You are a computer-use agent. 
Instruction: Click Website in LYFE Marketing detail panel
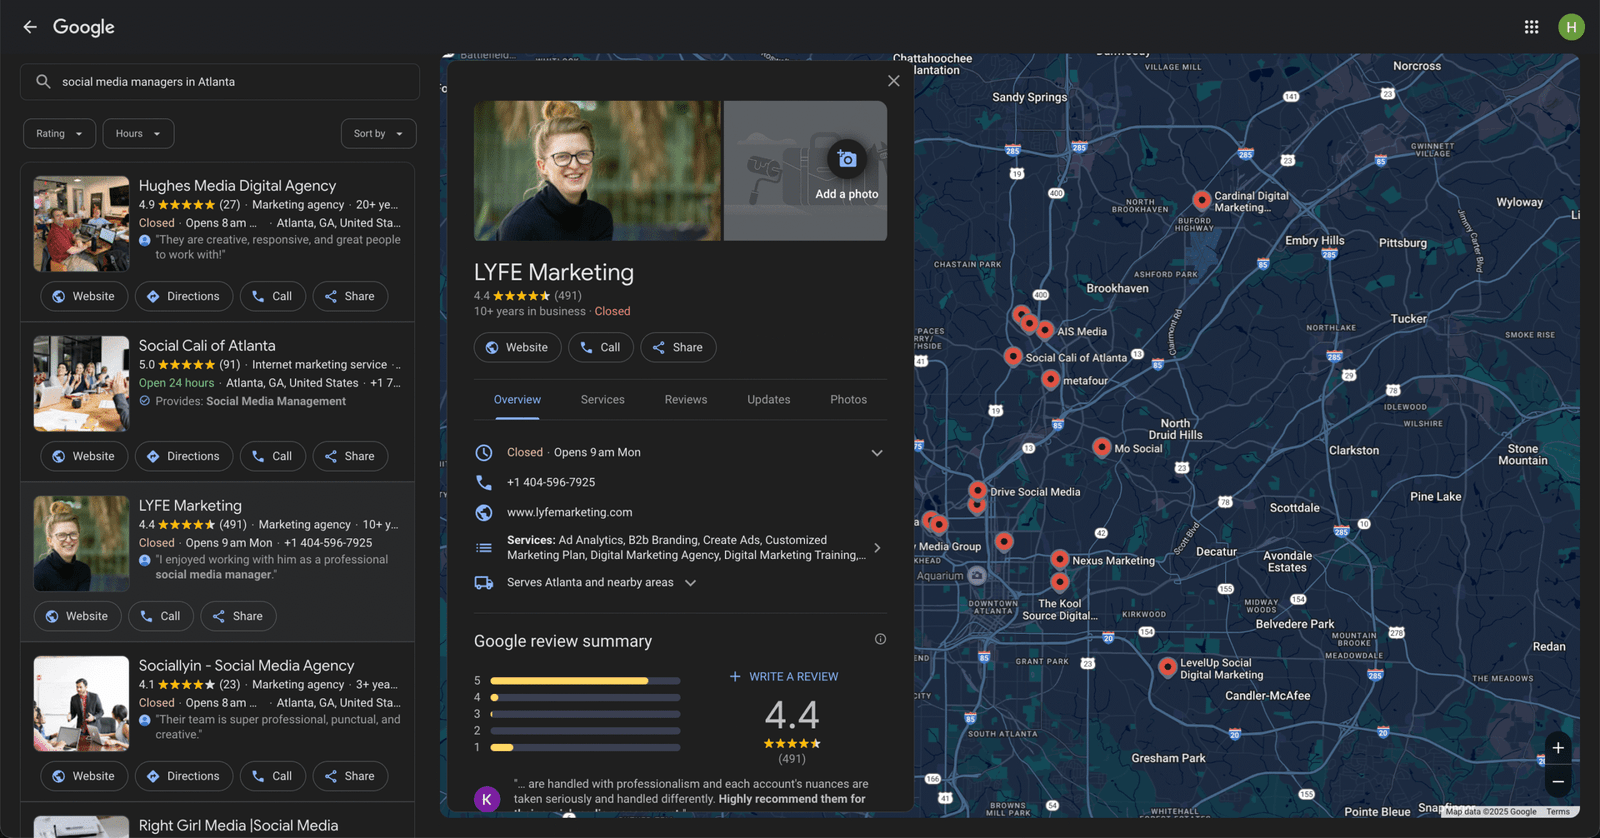click(x=518, y=348)
